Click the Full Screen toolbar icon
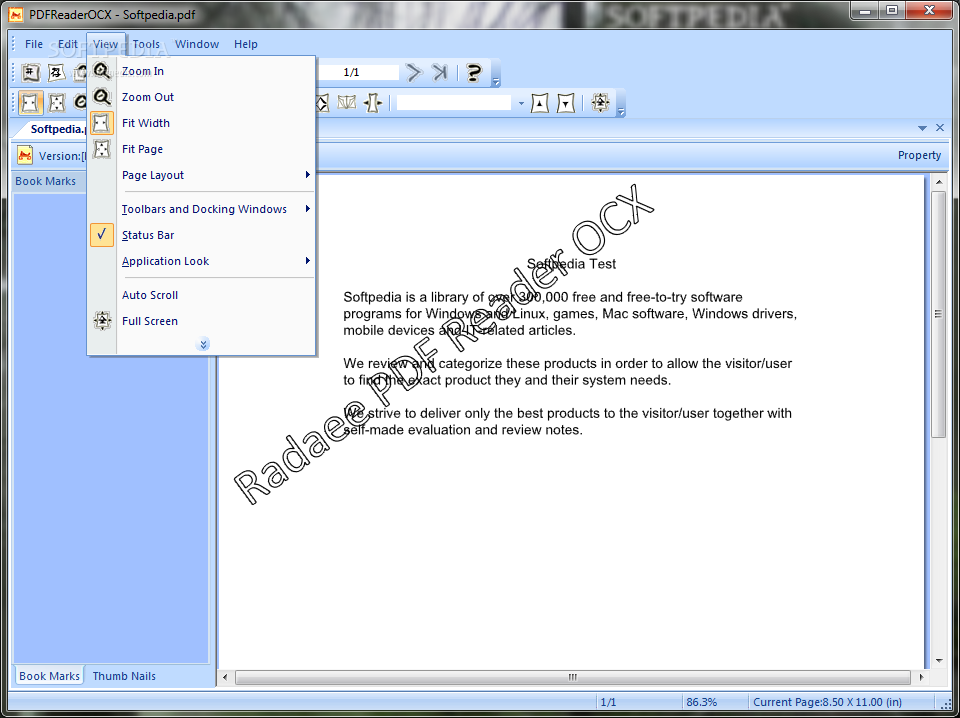Screen dimensions: 960x718 601,103
